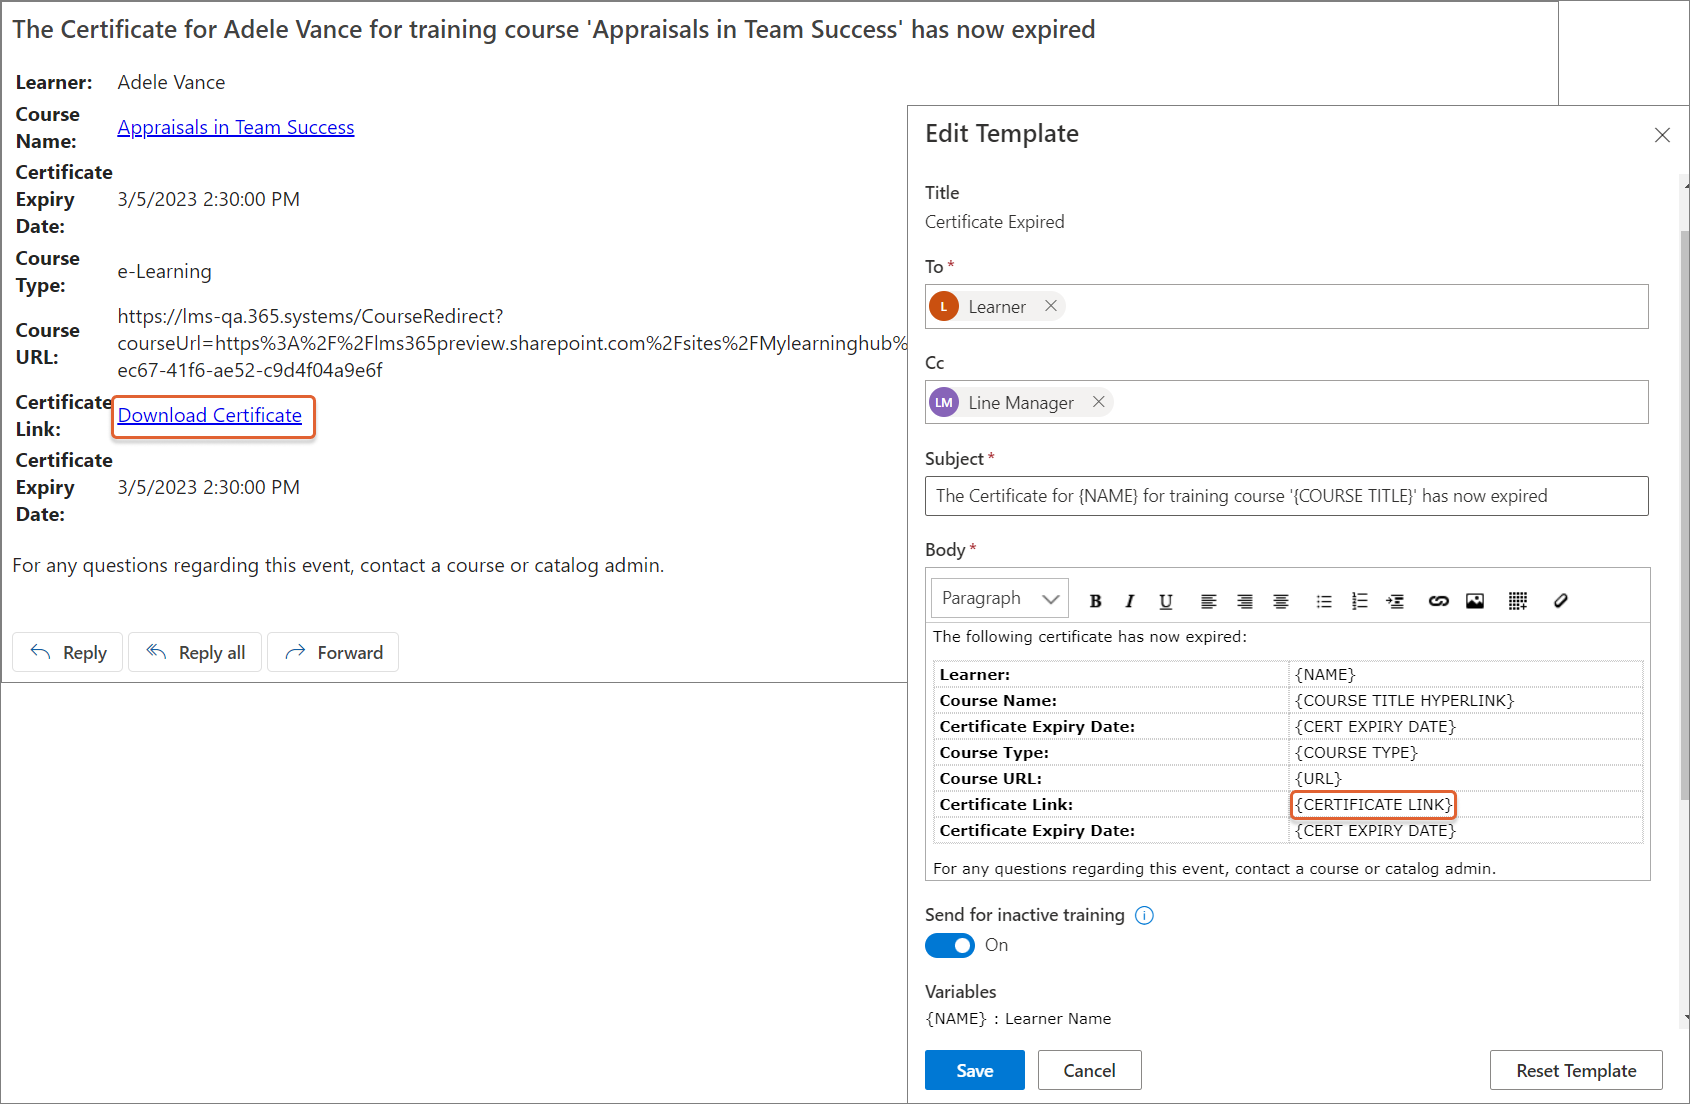Remove Line Manager from the Cc field

coord(1098,402)
